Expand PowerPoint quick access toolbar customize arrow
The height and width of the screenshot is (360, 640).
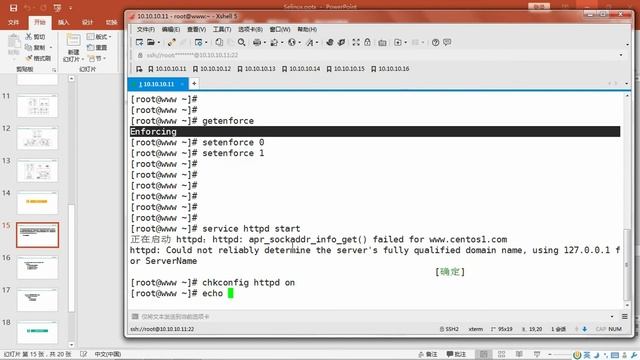tap(70, 8)
